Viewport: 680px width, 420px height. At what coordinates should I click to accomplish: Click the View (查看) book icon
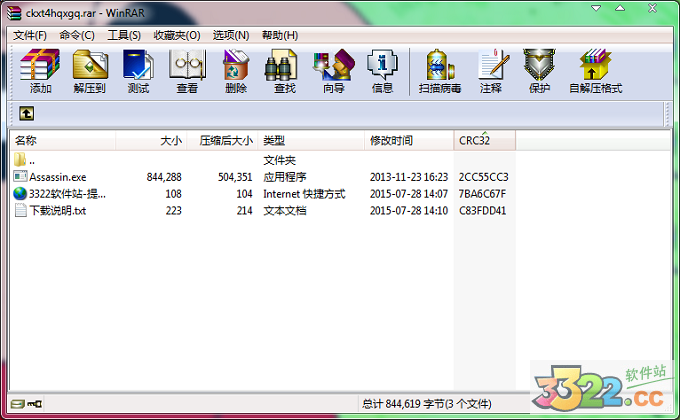pos(187,65)
